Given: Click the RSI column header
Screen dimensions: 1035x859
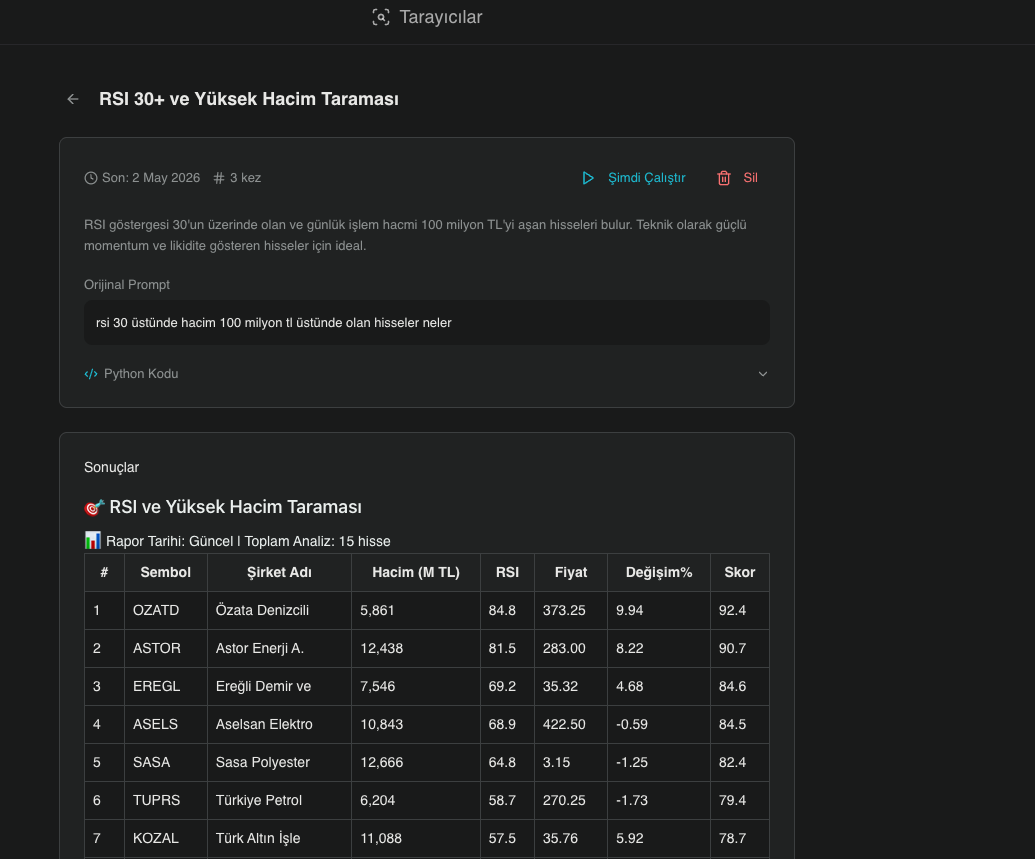Looking at the screenshot, I should [507, 572].
